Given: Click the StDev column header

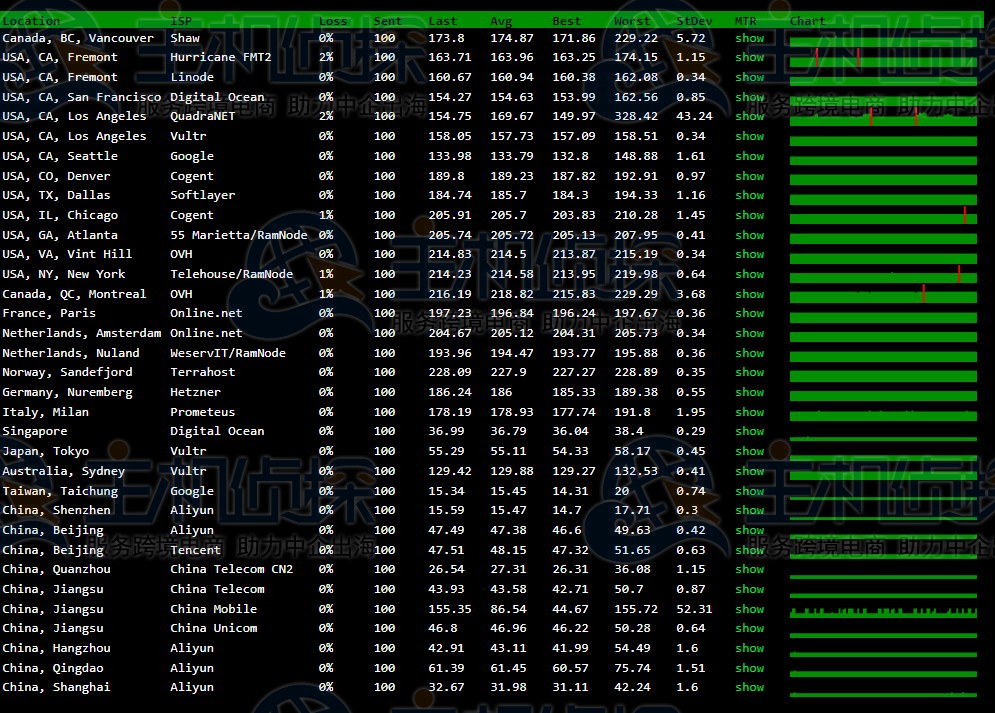Looking at the screenshot, I should (x=694, y=20).
